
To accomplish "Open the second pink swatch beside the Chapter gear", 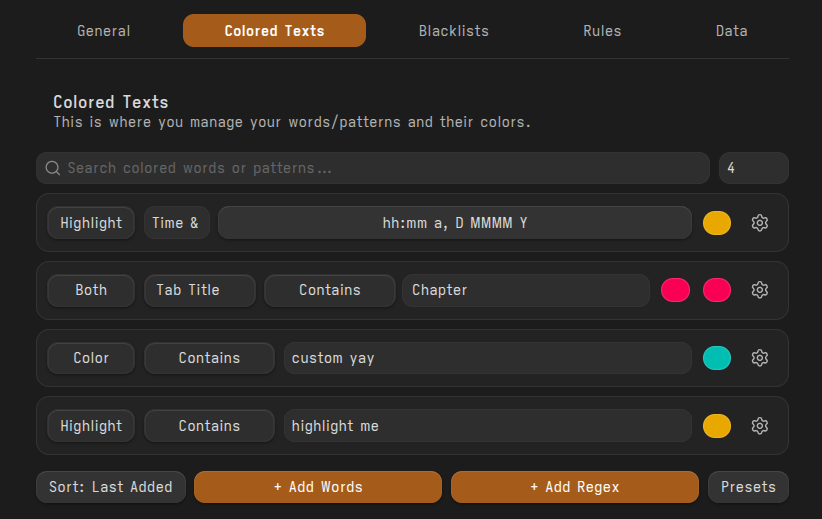I will click(x=717, y=290).
